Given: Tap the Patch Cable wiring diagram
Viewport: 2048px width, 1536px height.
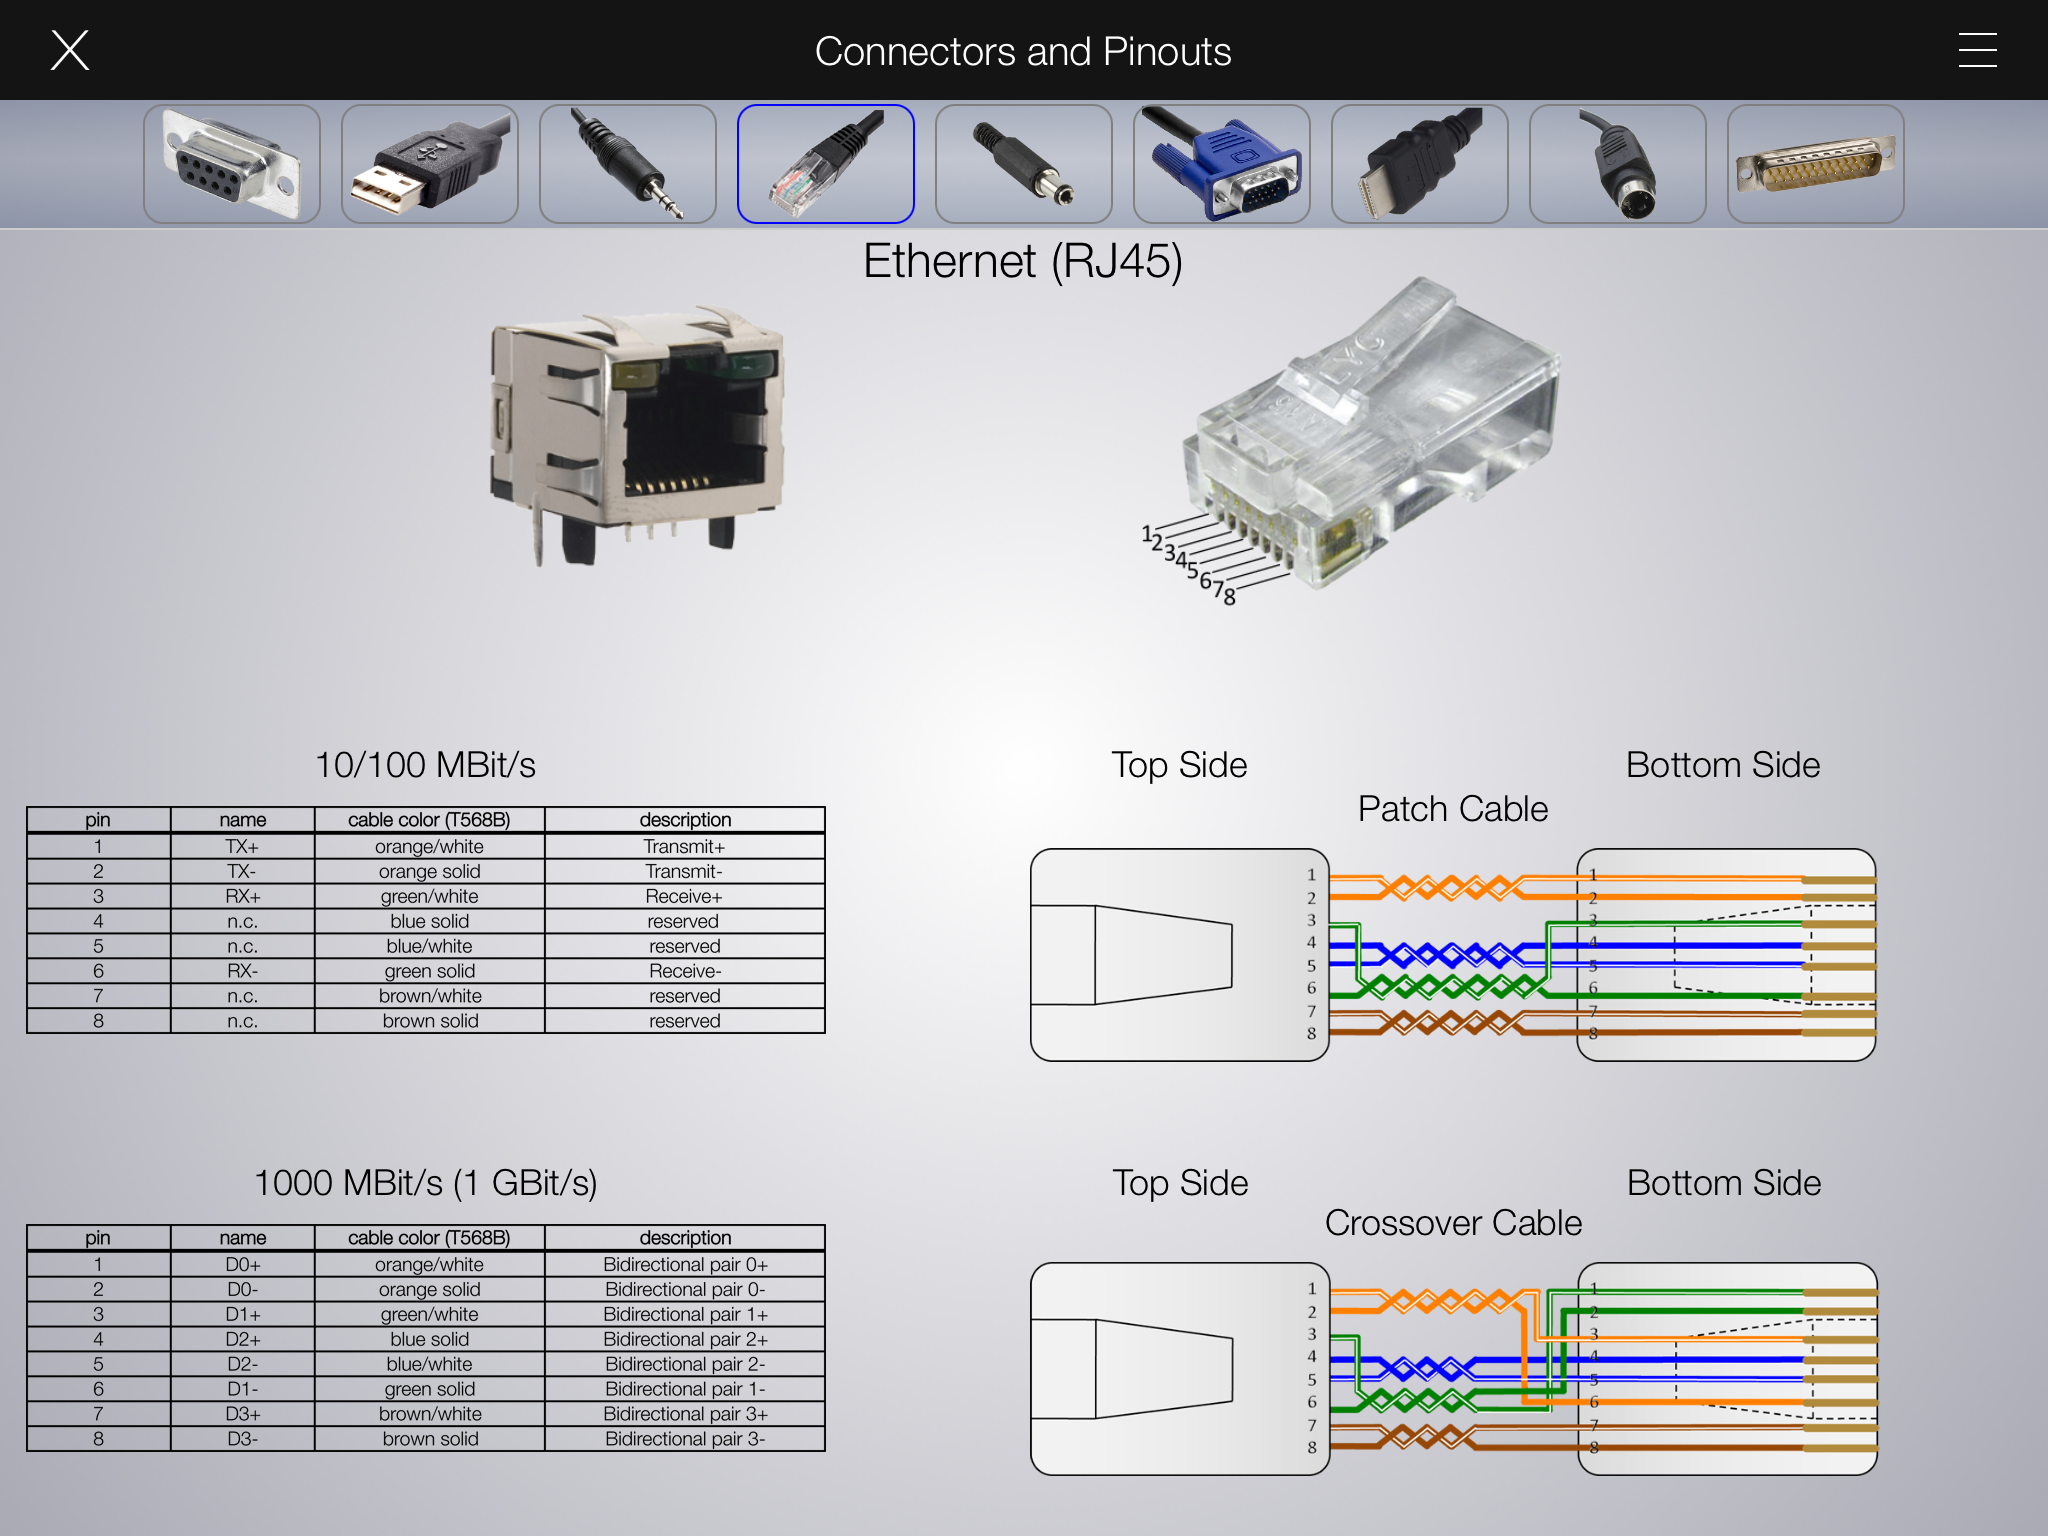Looking at the screenshot, I should [x=1453, y=955].
